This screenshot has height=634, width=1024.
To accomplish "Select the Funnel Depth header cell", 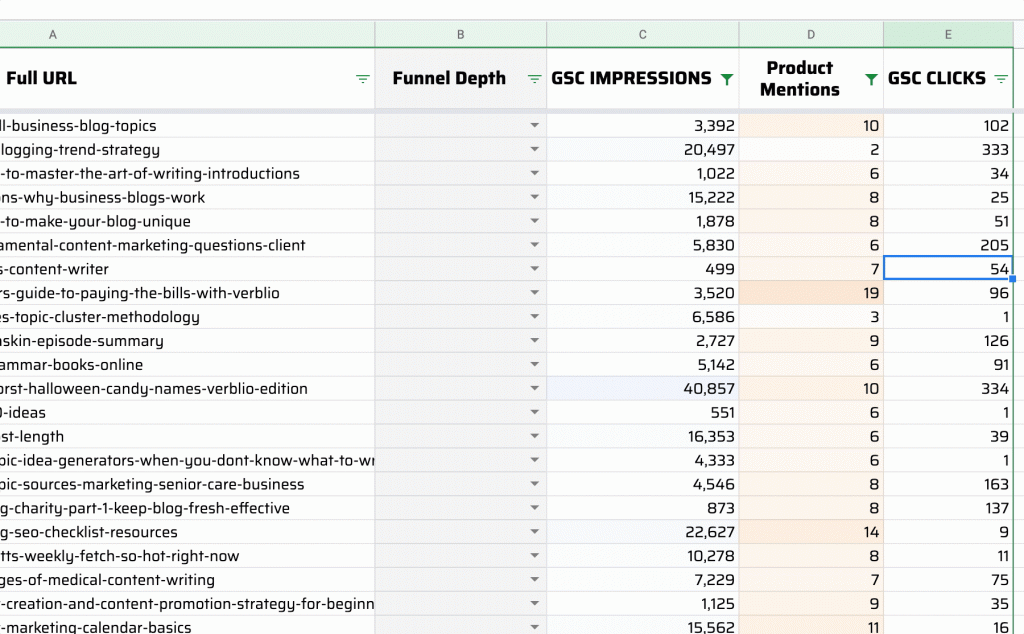I will tap(460, 78).
